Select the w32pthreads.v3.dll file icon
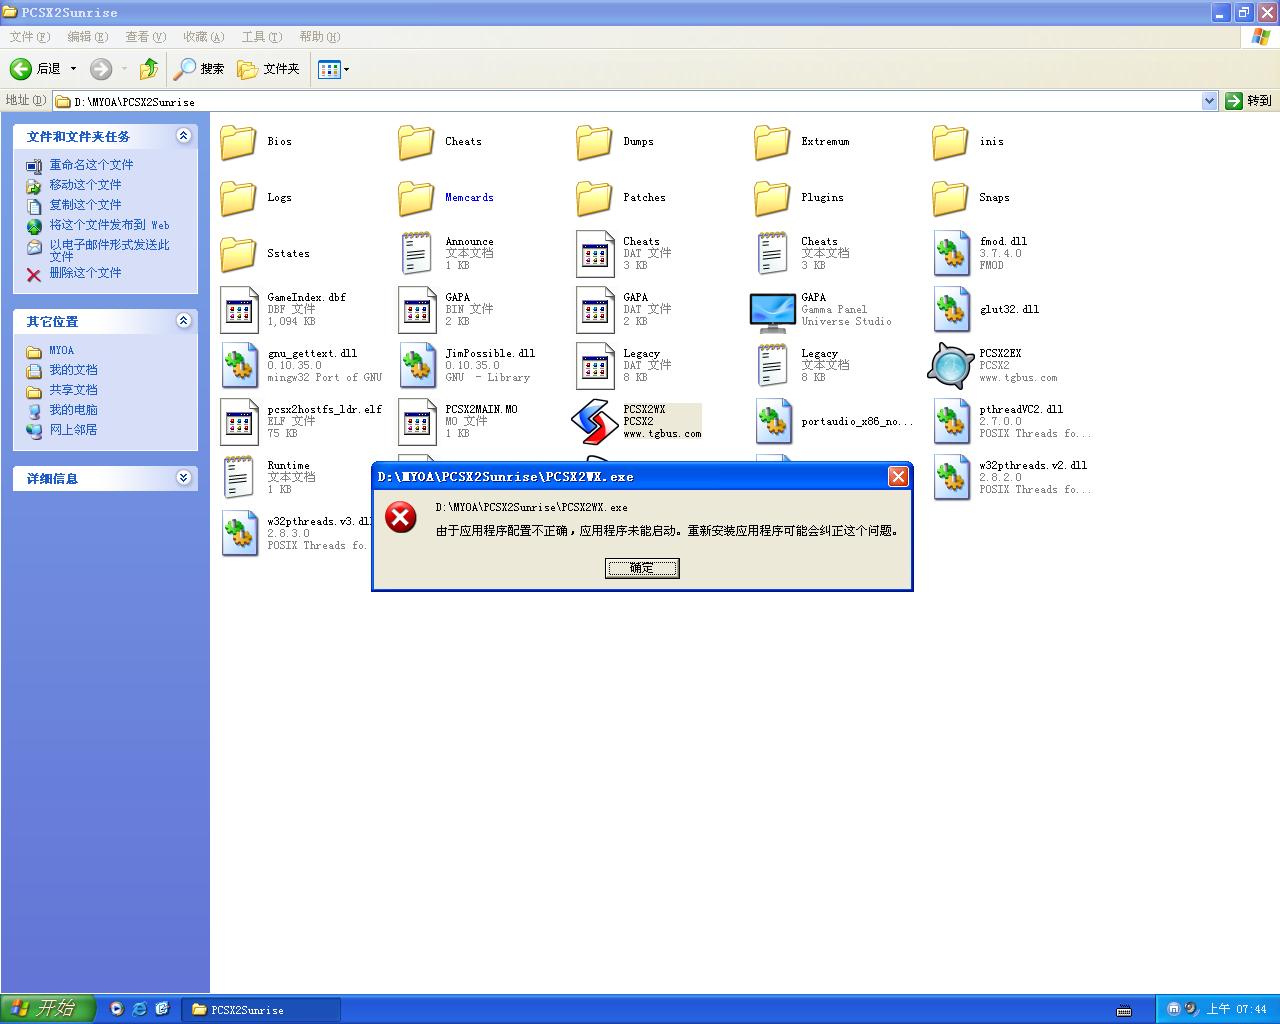 tap(239, 534)
